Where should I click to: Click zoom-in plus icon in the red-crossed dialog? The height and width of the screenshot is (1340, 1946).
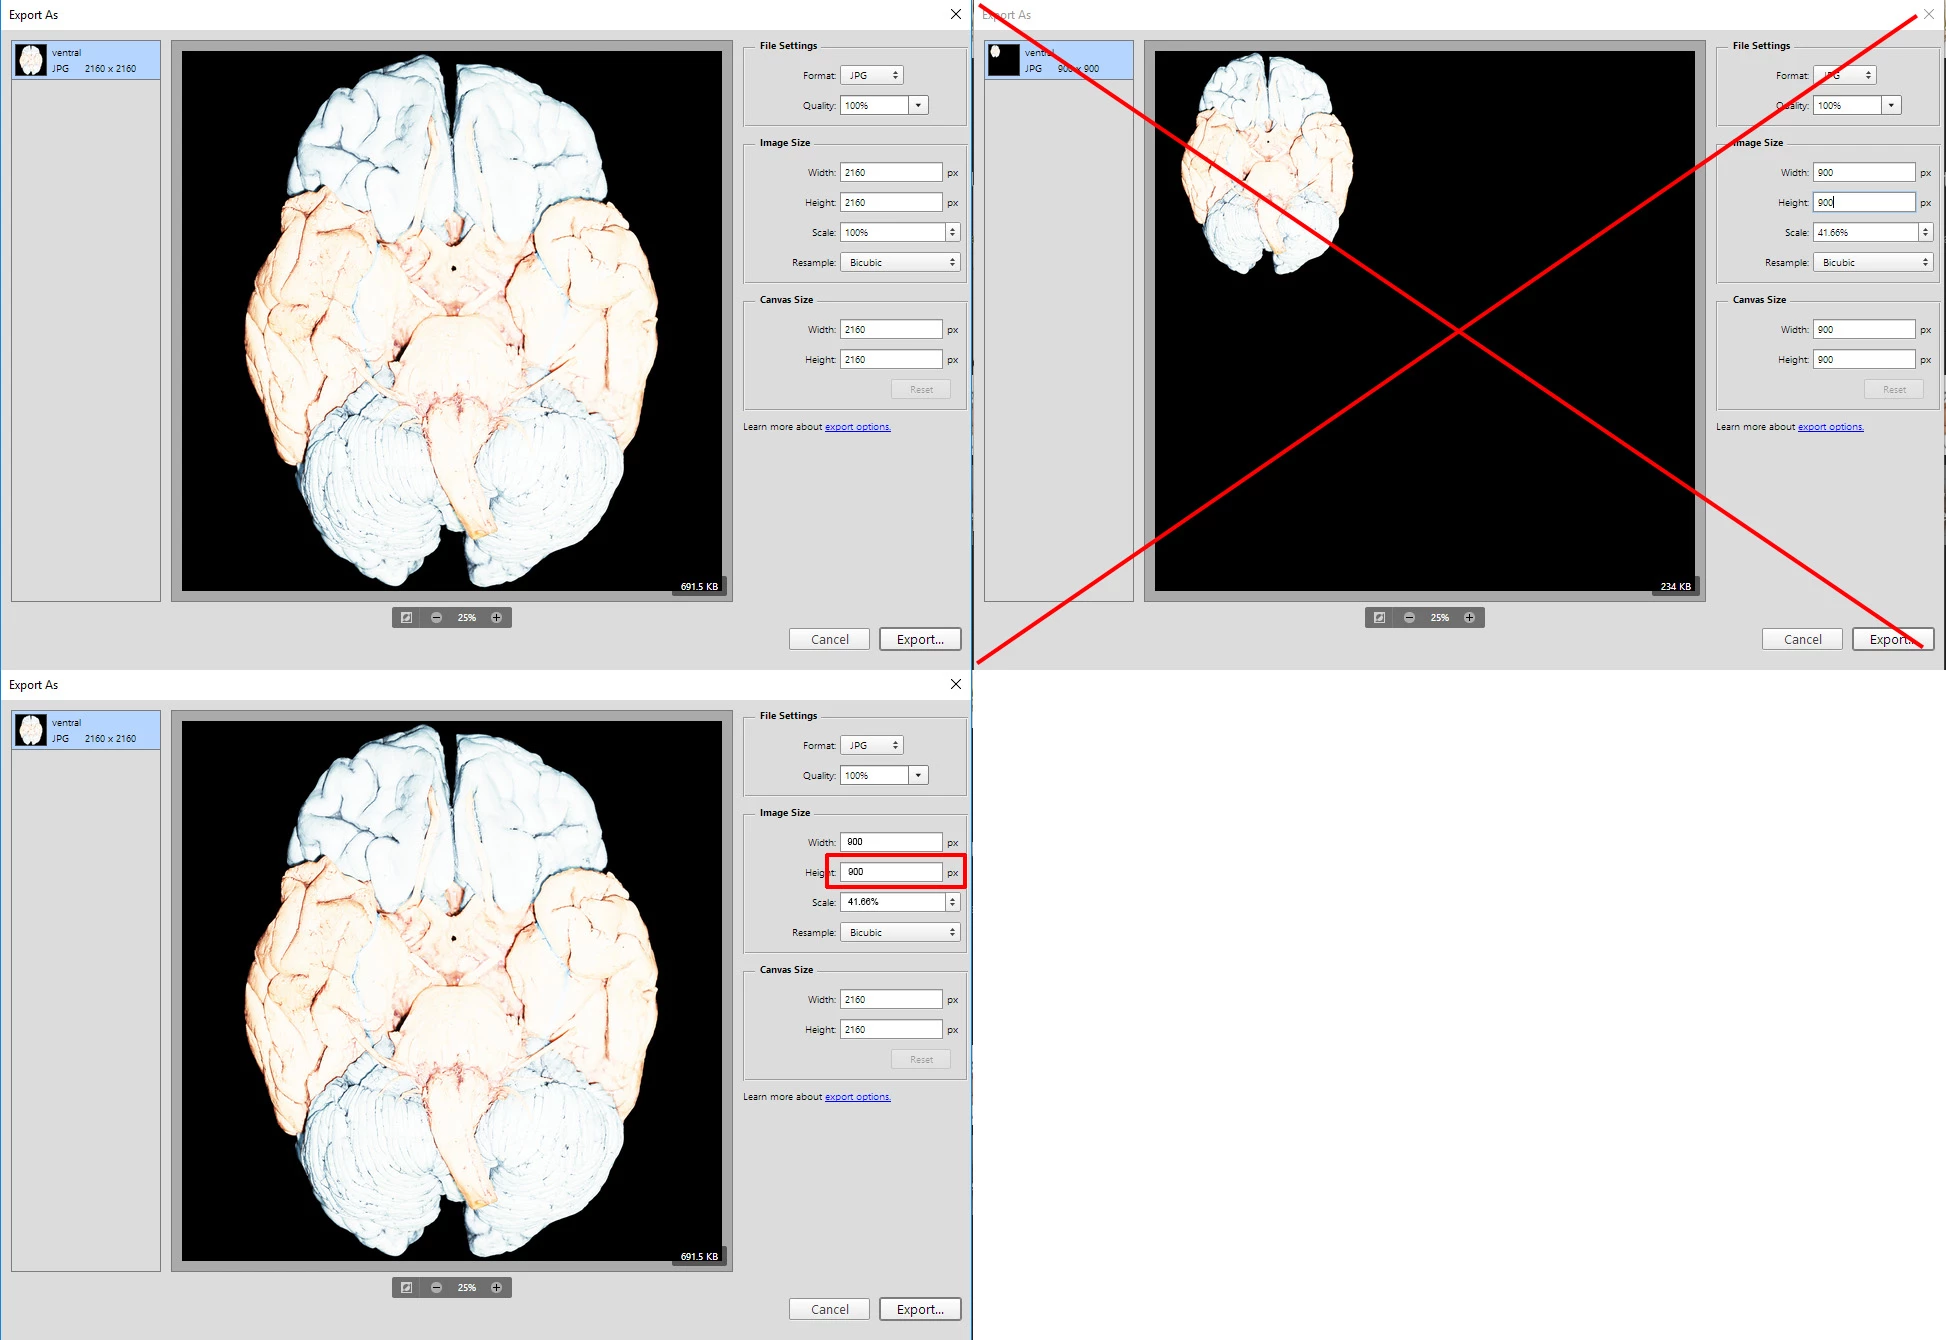click(1469, 618)
